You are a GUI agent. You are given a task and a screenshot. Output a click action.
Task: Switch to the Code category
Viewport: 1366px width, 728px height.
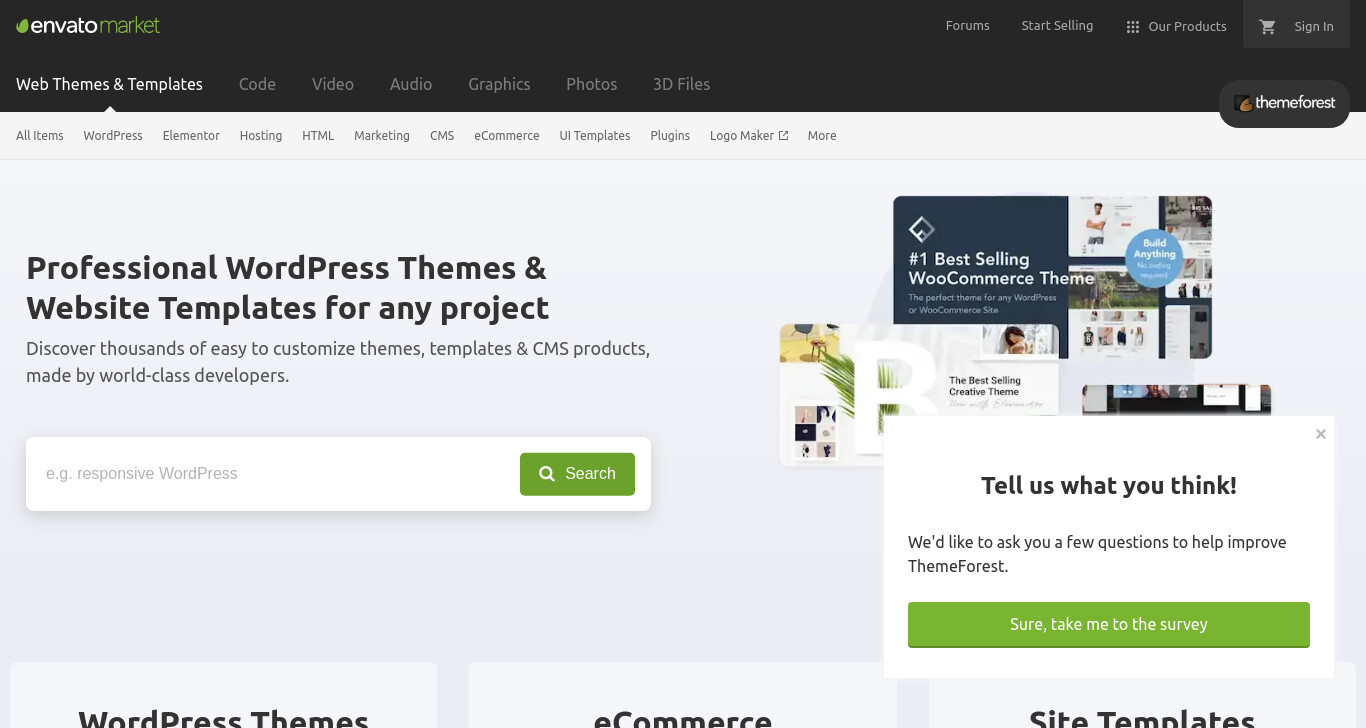pyautogui.click(x=257, y=84)
